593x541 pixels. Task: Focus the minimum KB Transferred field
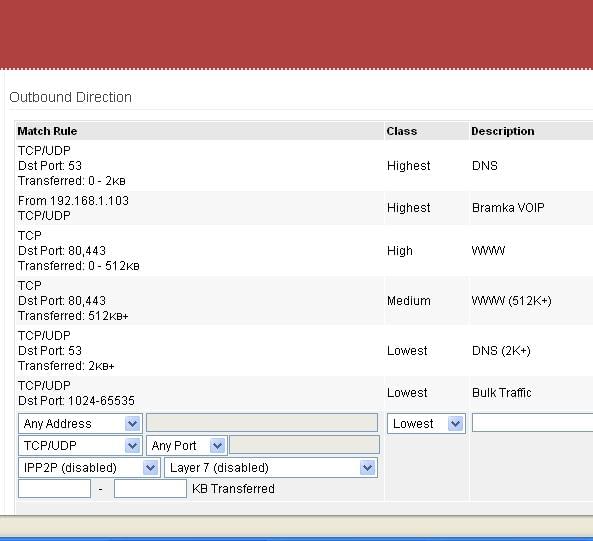54,488
